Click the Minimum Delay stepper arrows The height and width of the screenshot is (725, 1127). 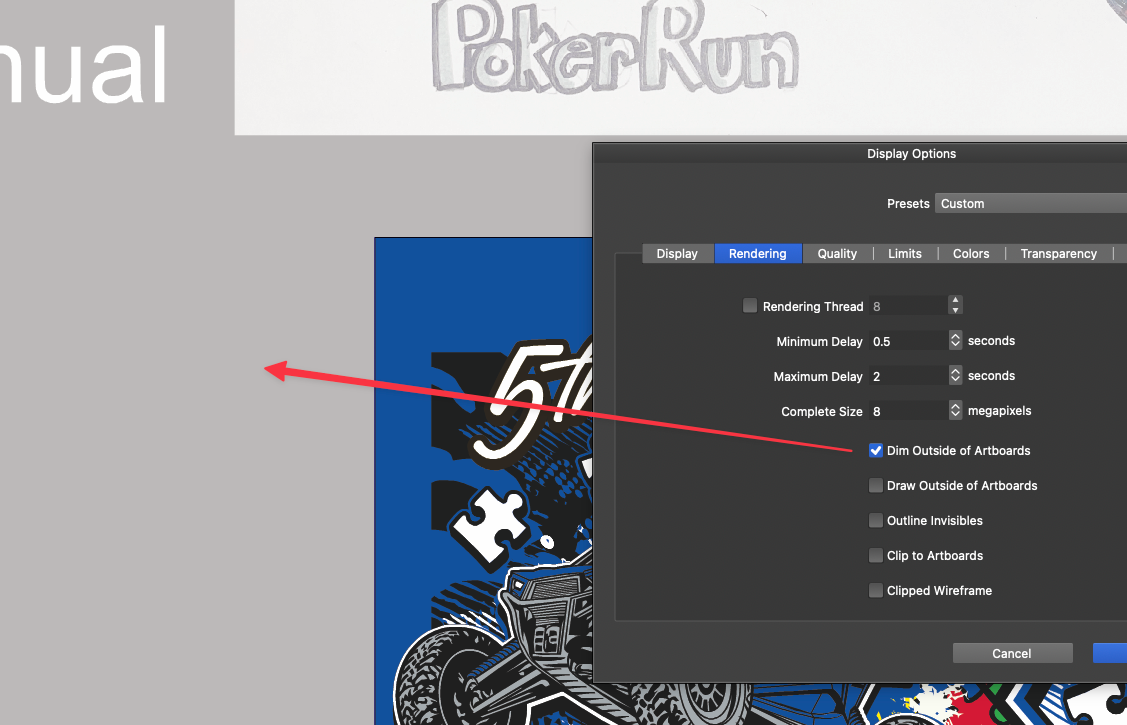coord(955,341)
